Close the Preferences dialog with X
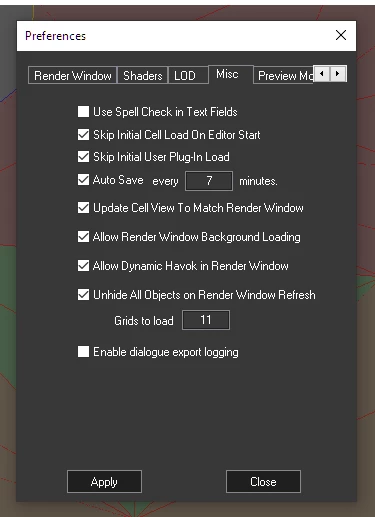Viewport: 375px width, 517px height. tap(341, 35)
